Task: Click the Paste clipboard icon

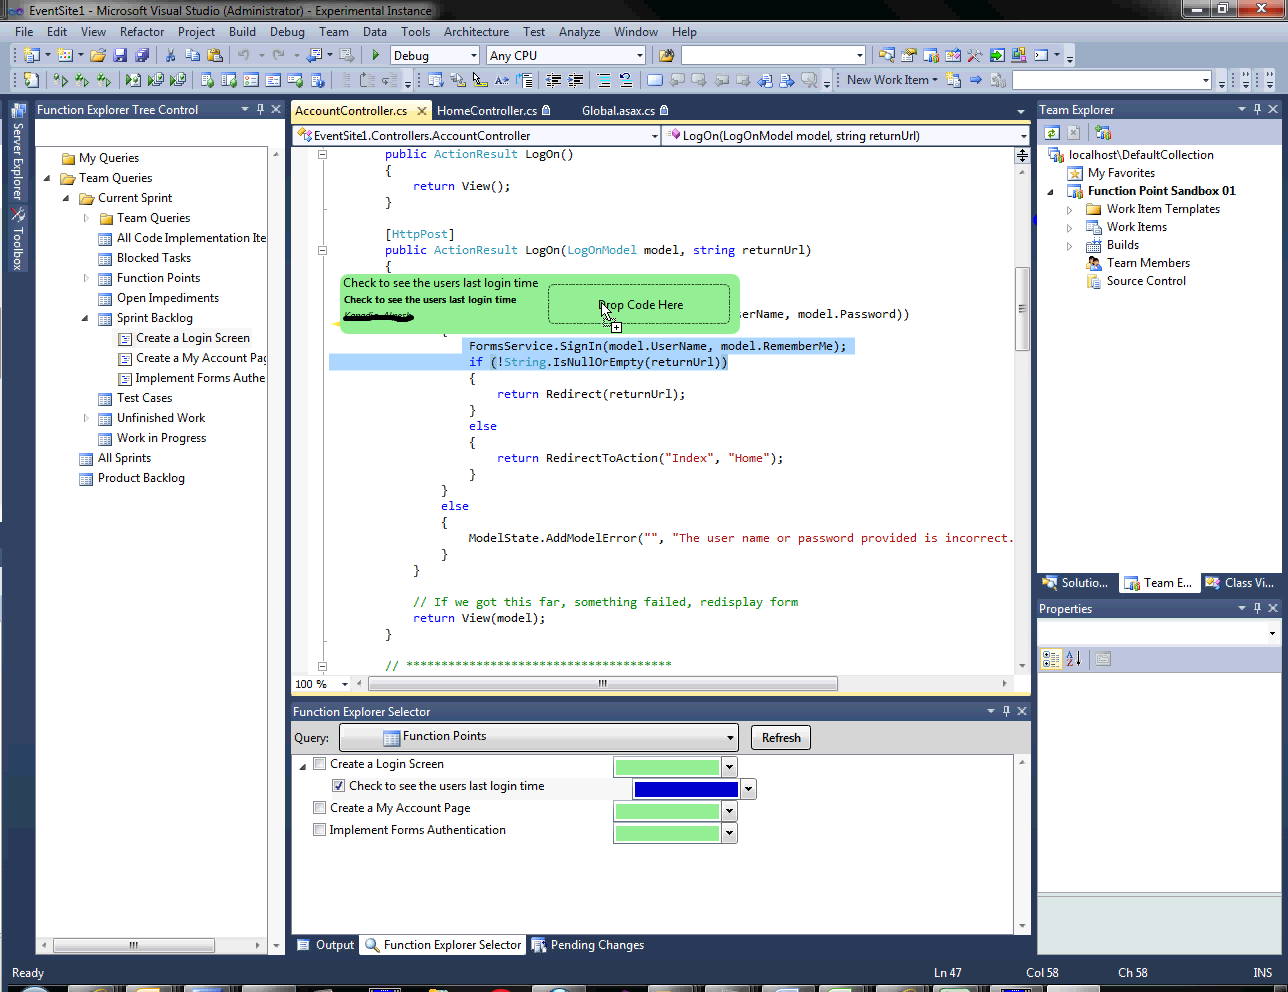Action: [214, 55]
